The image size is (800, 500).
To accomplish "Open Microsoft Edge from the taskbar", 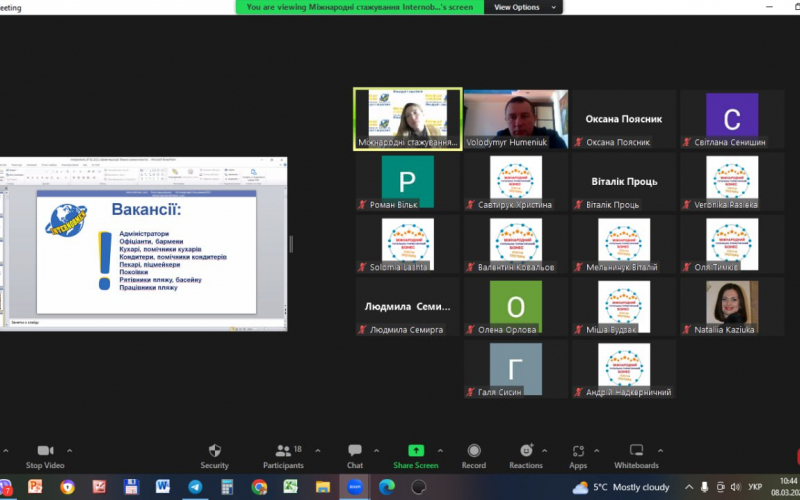I will tap(387, 487).
